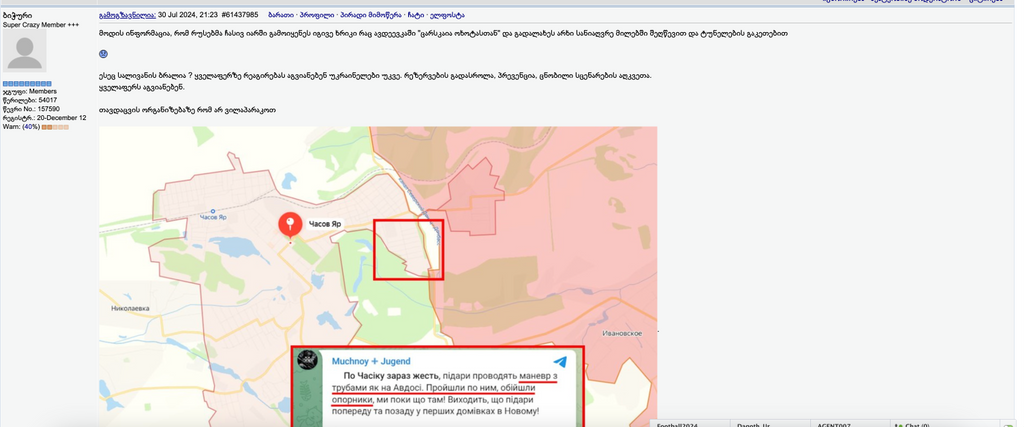The width and height of the screenshot is (1024, 427).
Task: Open the embedded Chasiv Yar map image
Action: coord(378,277)
